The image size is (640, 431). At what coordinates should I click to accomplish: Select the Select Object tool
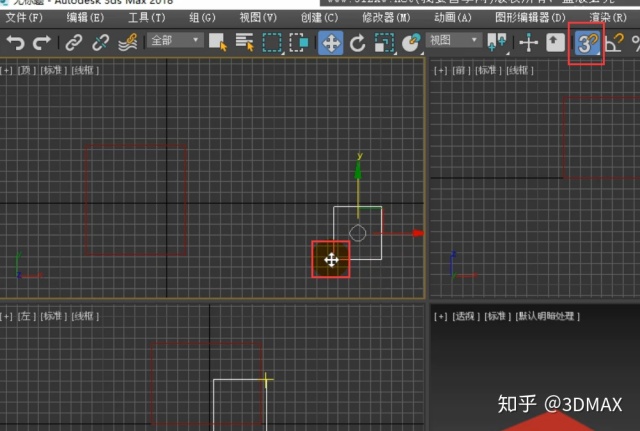pos(218,42)
